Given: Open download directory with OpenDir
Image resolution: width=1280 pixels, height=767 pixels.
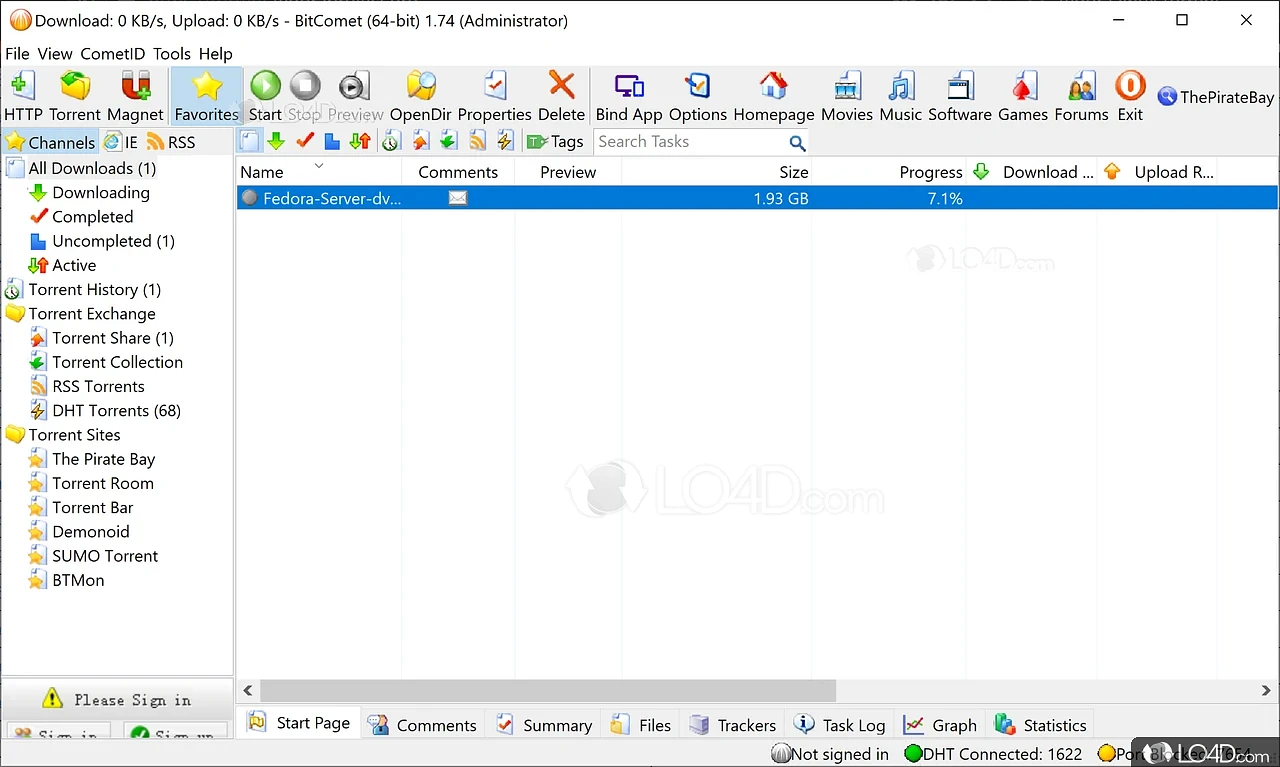Looking at the screenshot, I should pos(421,96).
